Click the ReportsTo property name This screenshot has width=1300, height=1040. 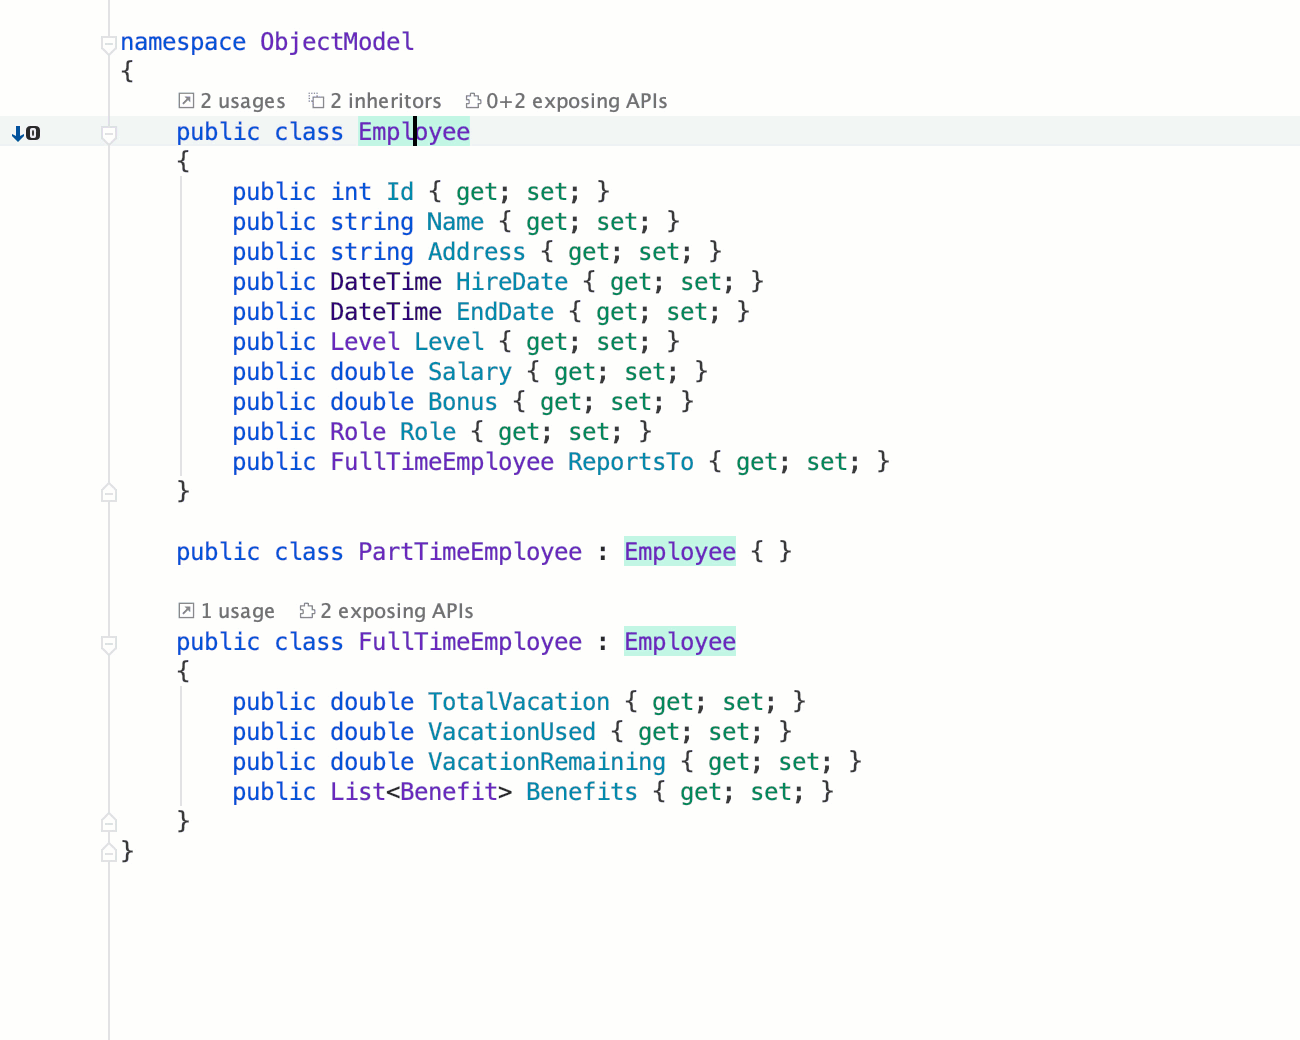pos(630,461)
